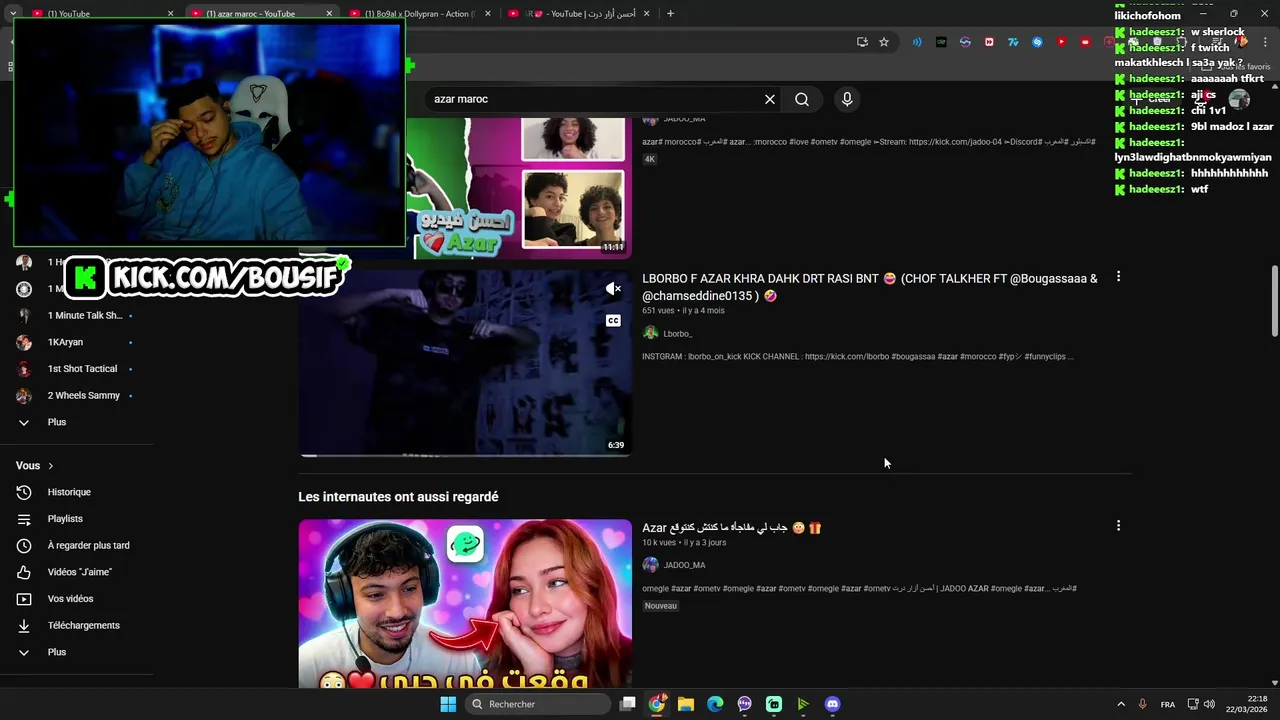Click the Shazam extension icon
The image size is (1280, 720).
1037,42
